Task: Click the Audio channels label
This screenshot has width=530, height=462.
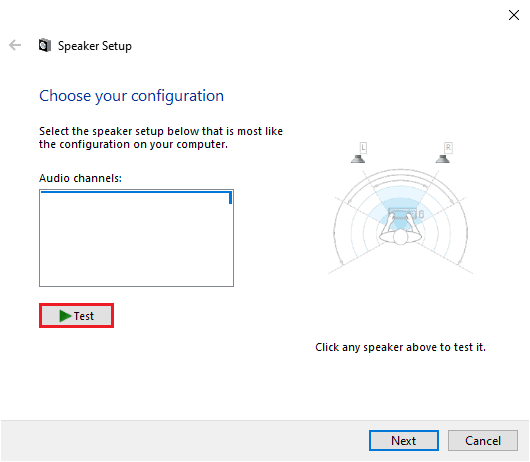Action: click(80, 178)
